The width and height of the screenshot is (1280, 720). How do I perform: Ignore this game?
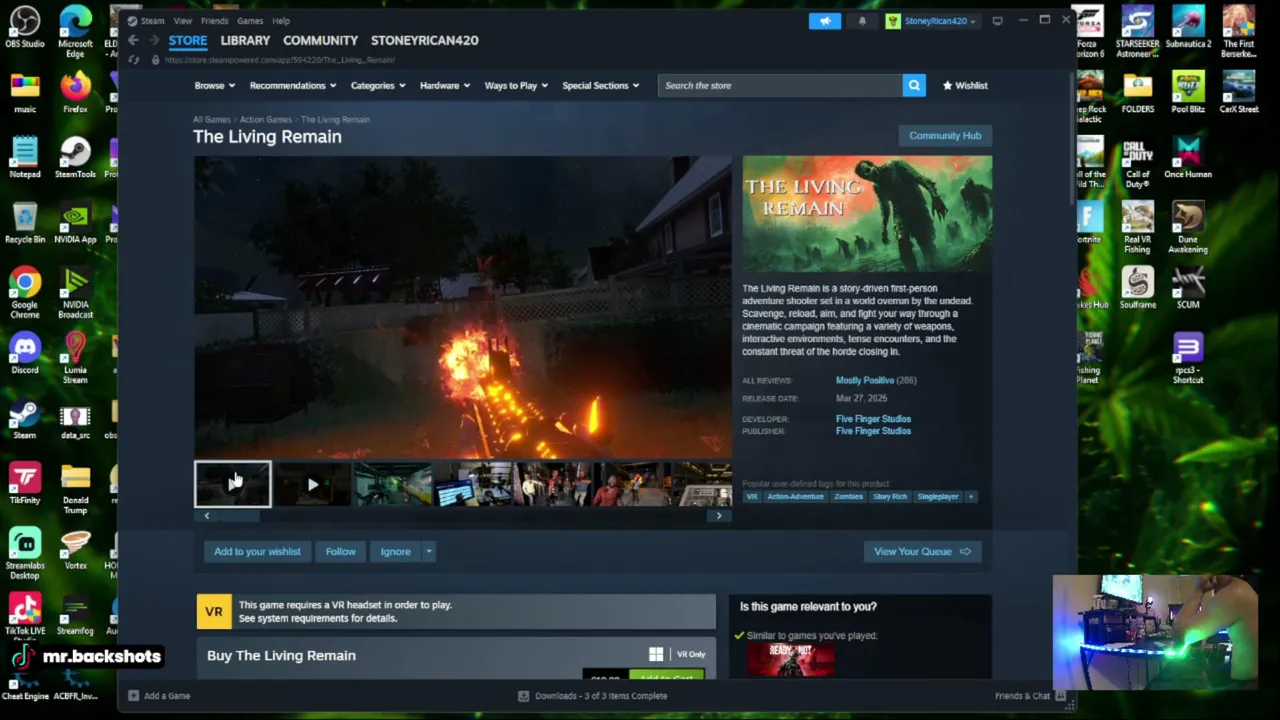[395, 551]
